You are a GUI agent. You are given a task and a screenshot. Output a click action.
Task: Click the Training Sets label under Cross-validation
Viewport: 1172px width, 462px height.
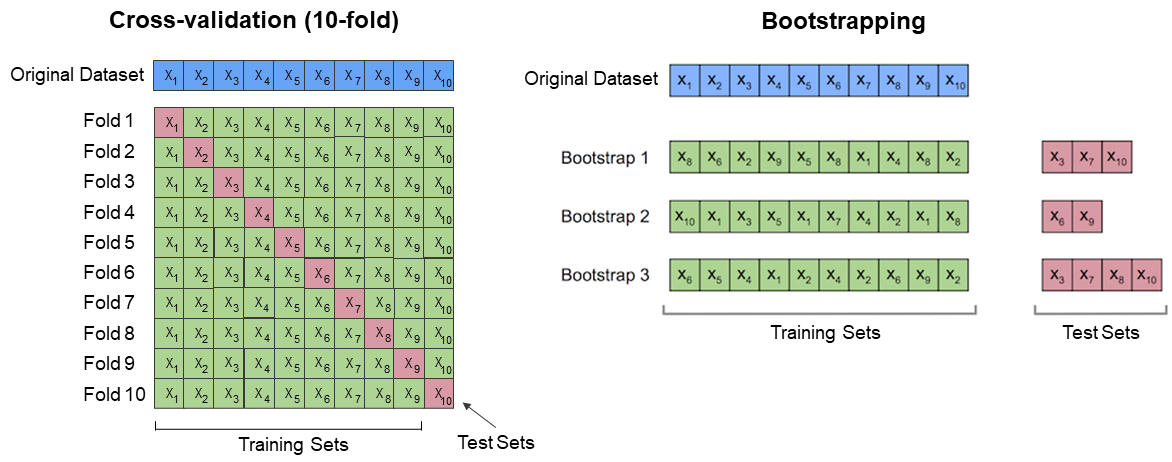pyautogui.click(x=293, y=443)
